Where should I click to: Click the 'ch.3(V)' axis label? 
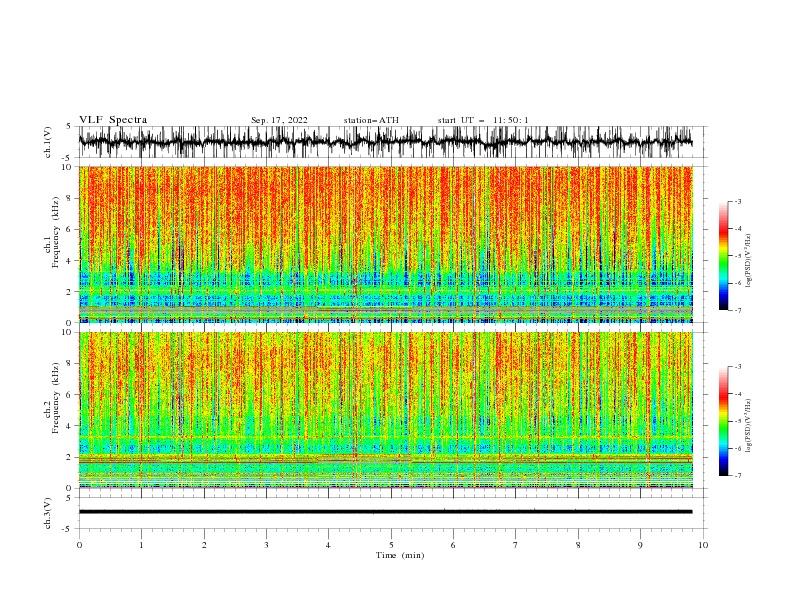[x=48, y=513]
